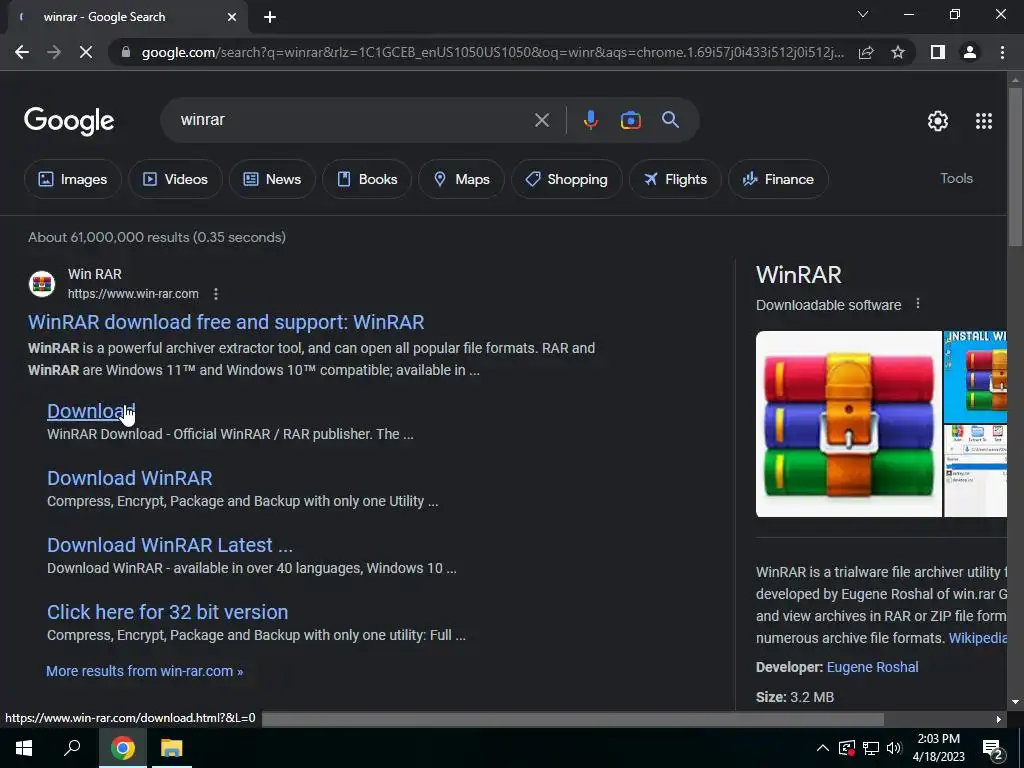This screenshot has width=1024, height=768.
Task: Open the volume control in tray
Action: point(894,748)
